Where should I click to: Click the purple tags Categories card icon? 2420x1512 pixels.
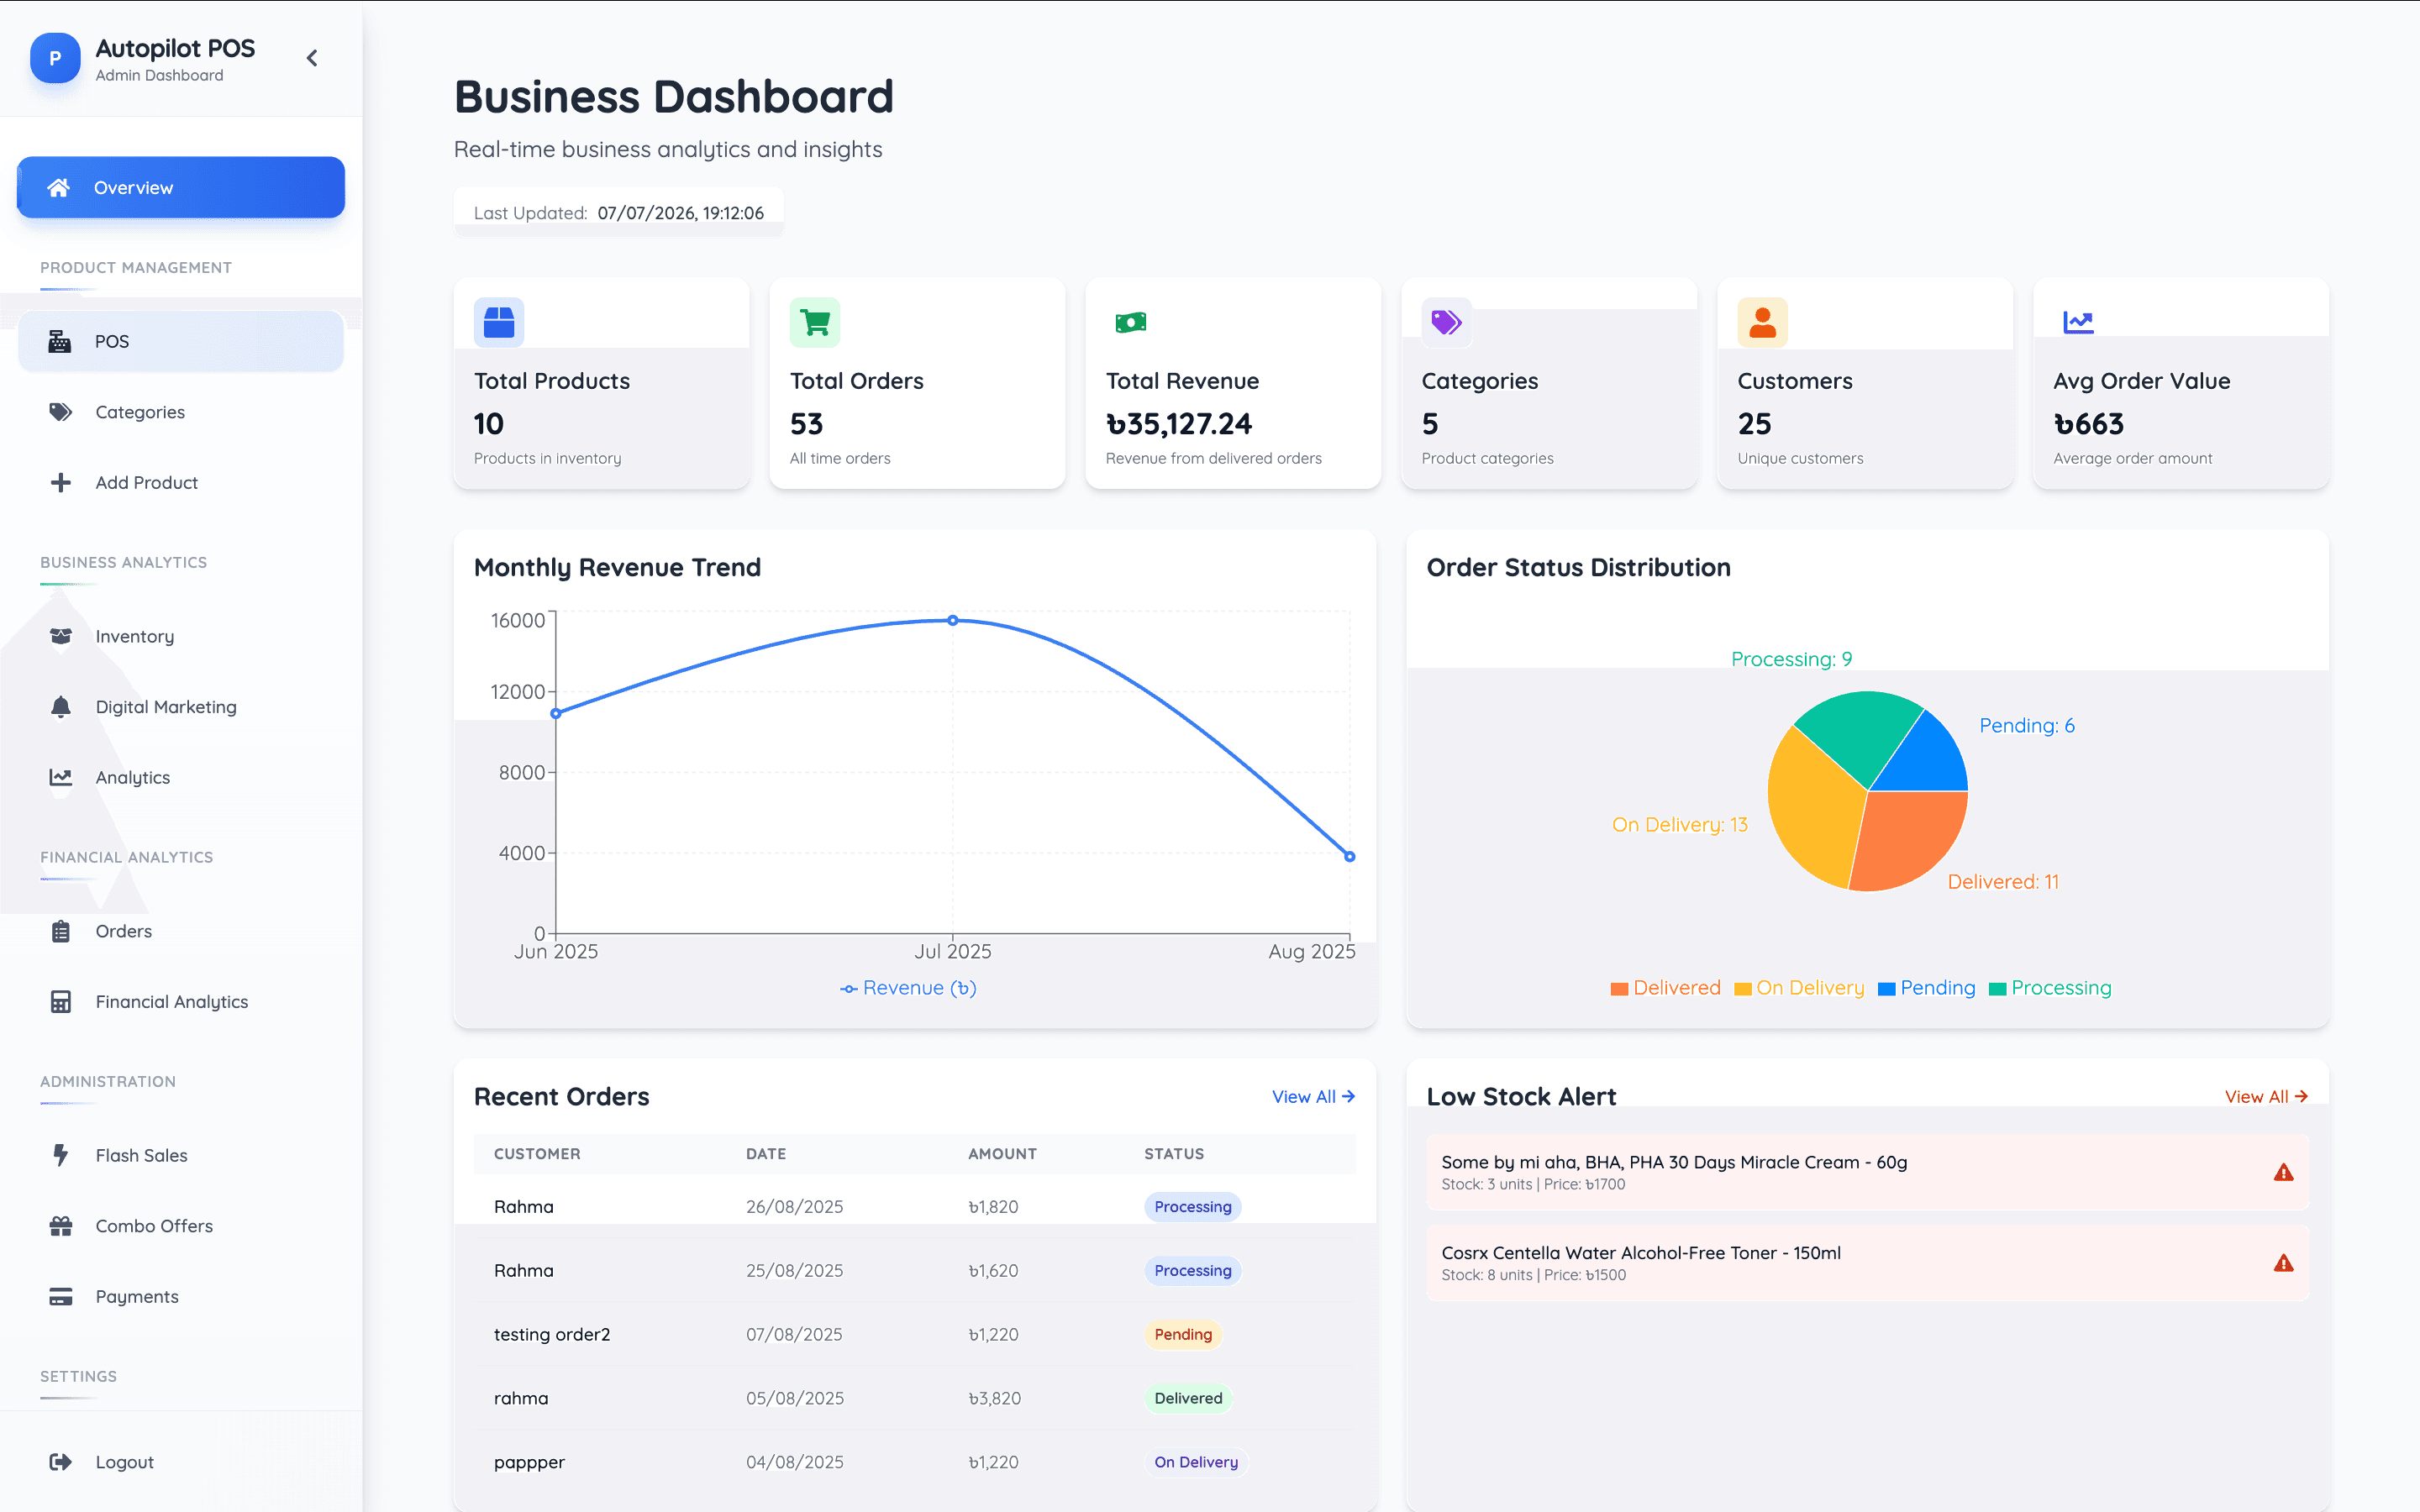[1447, 322]
